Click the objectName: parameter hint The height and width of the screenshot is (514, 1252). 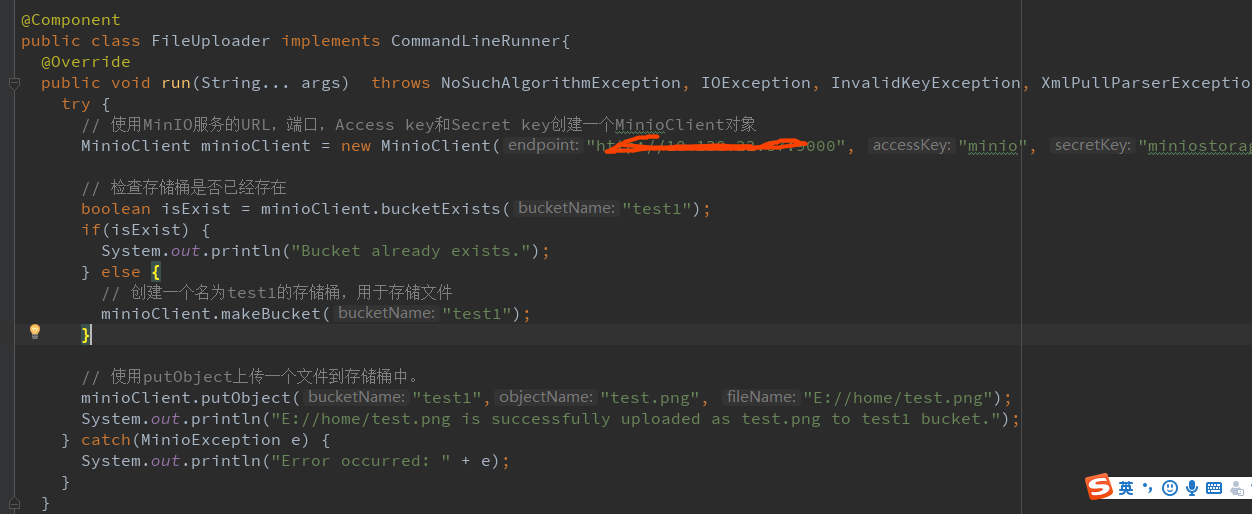(x=546, y=398)
